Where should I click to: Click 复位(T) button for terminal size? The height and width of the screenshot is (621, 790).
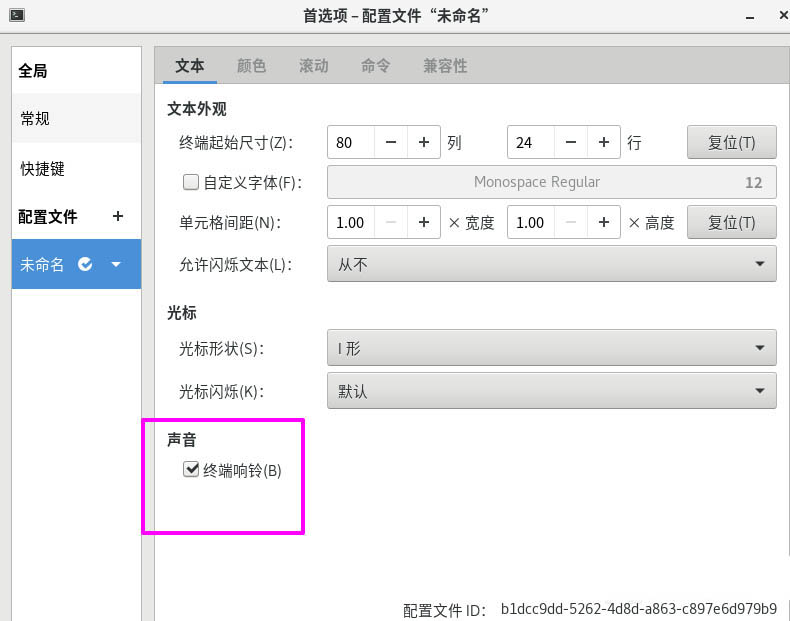click(x=732, y=142)
